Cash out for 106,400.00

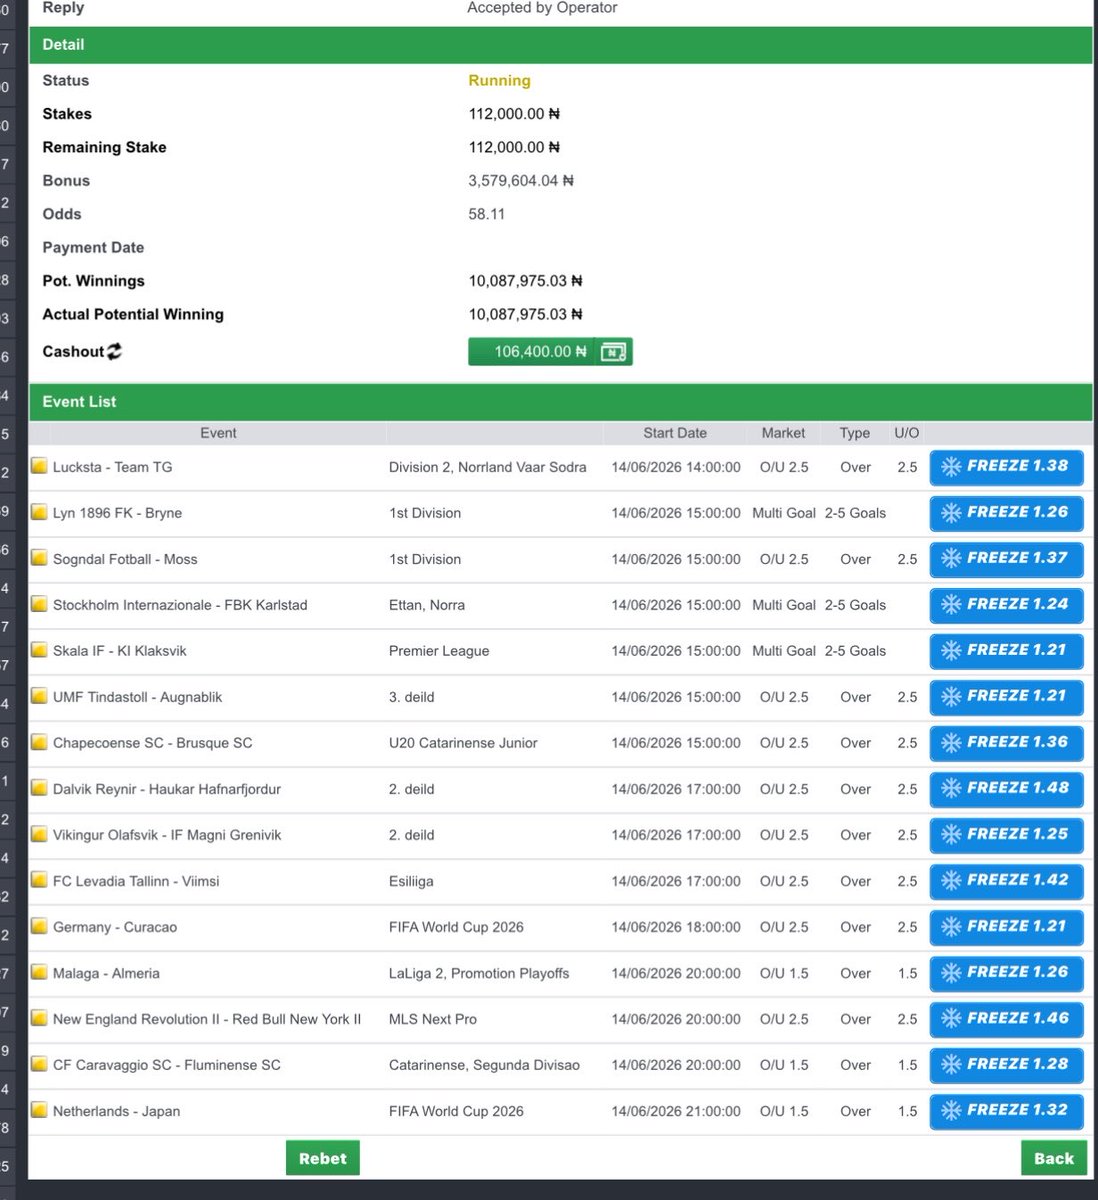point(550,352)
